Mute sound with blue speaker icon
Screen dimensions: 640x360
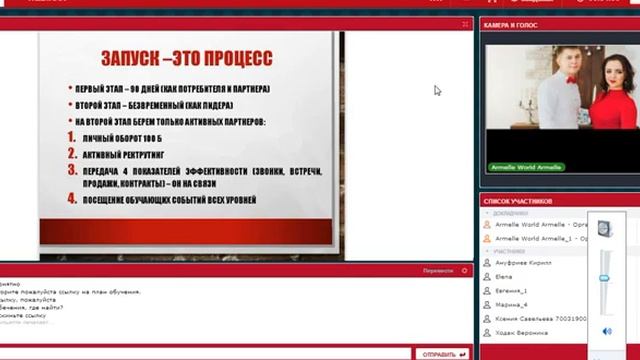coord(607,331)
